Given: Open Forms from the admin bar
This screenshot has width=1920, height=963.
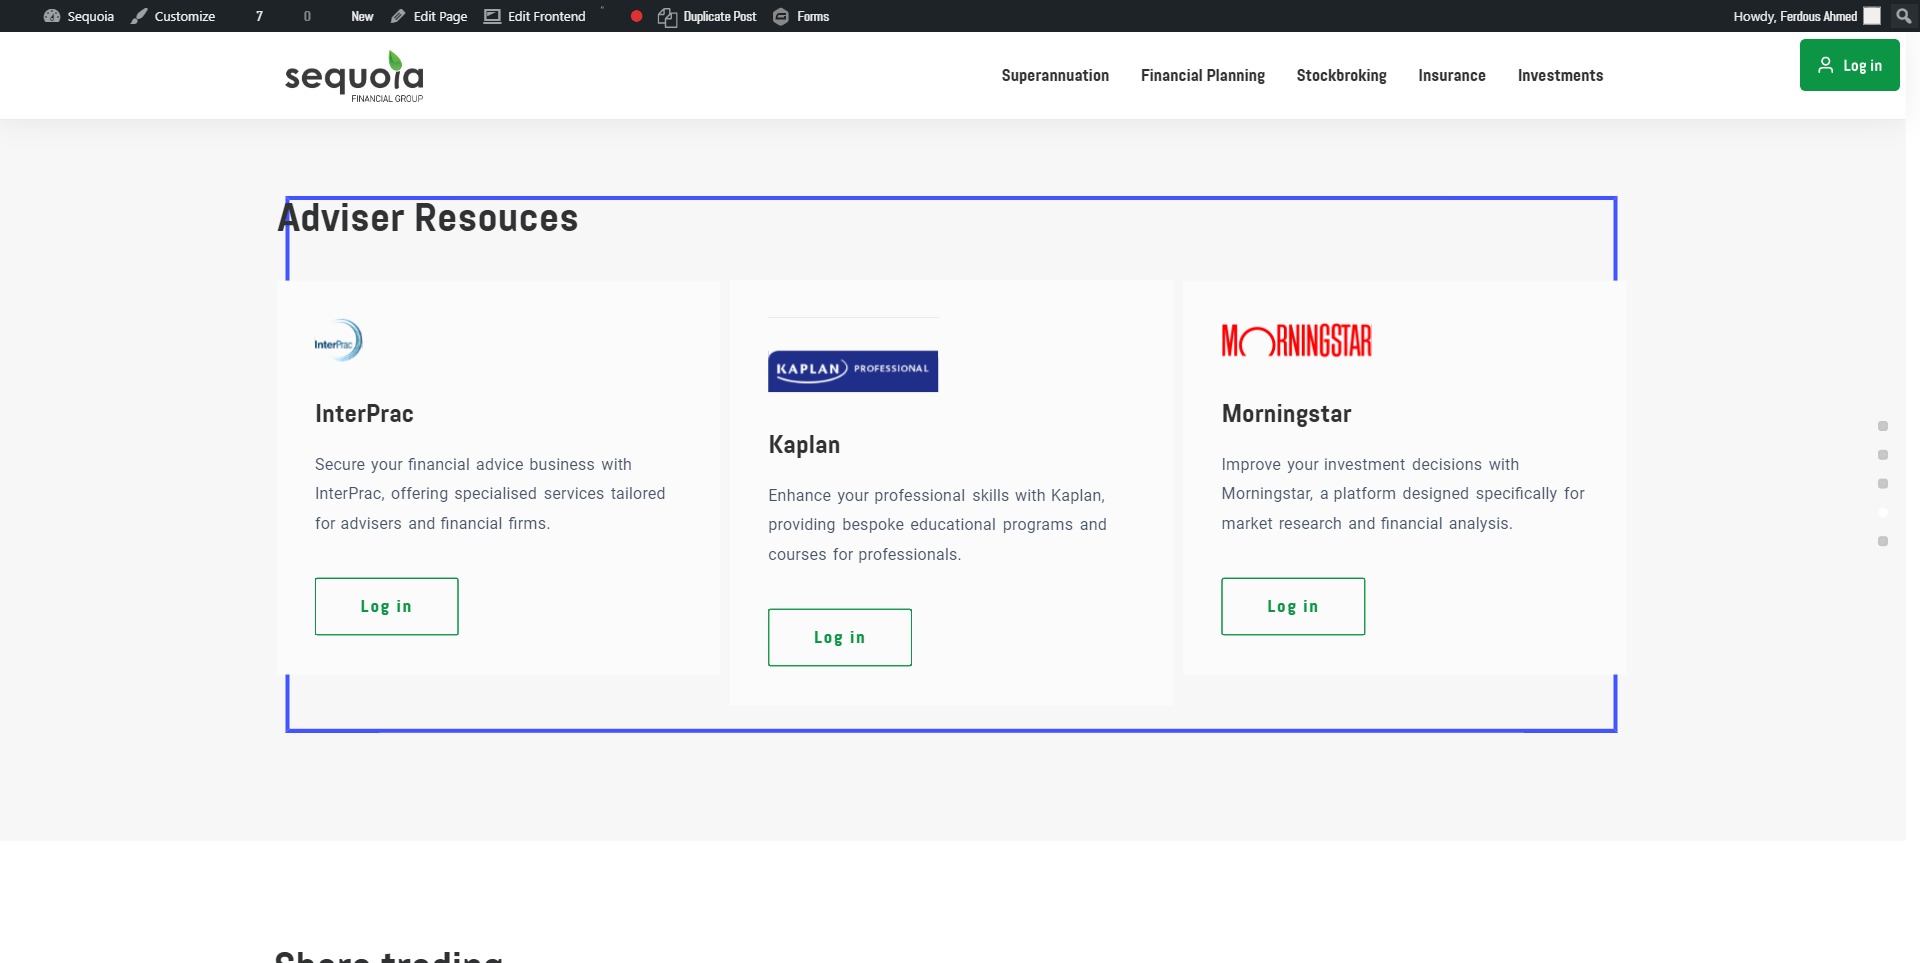Looking at the screenshot, I should 801,16.
